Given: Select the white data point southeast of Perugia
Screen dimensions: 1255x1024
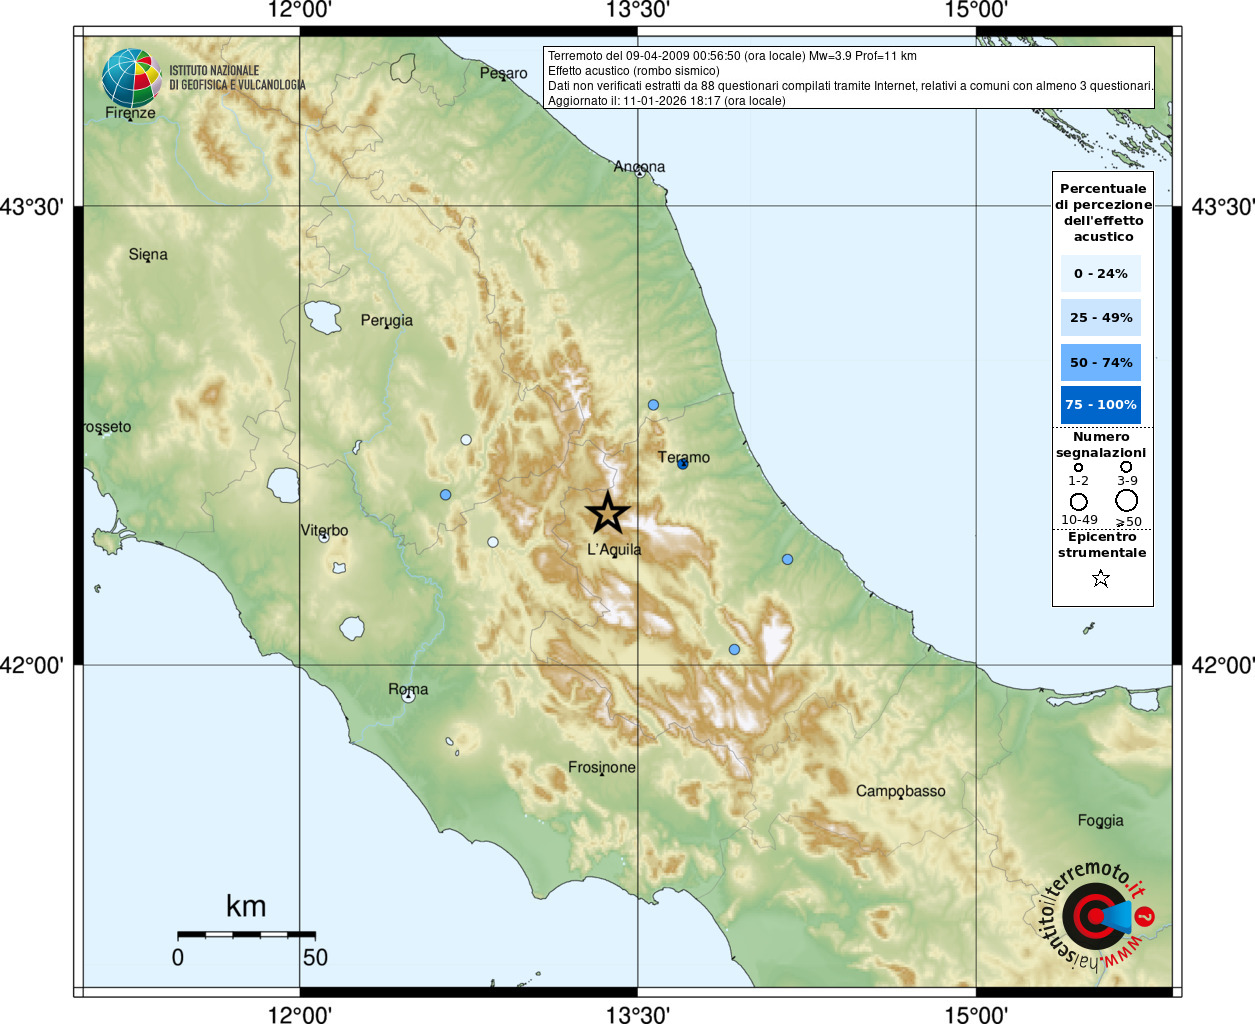Looking at the screenshot, I should point(466,440).
